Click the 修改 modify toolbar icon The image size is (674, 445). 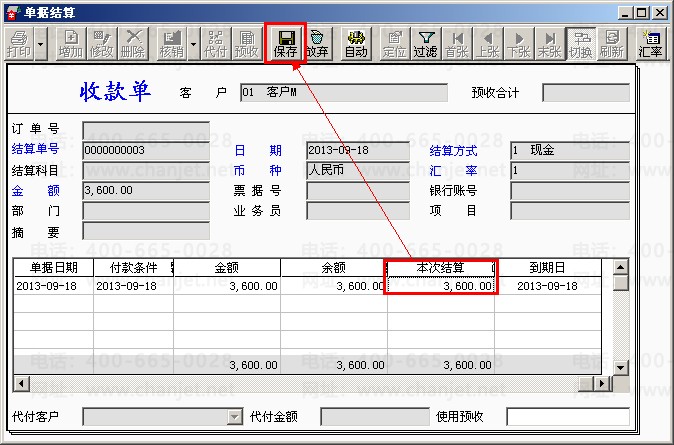pos(101,44)
